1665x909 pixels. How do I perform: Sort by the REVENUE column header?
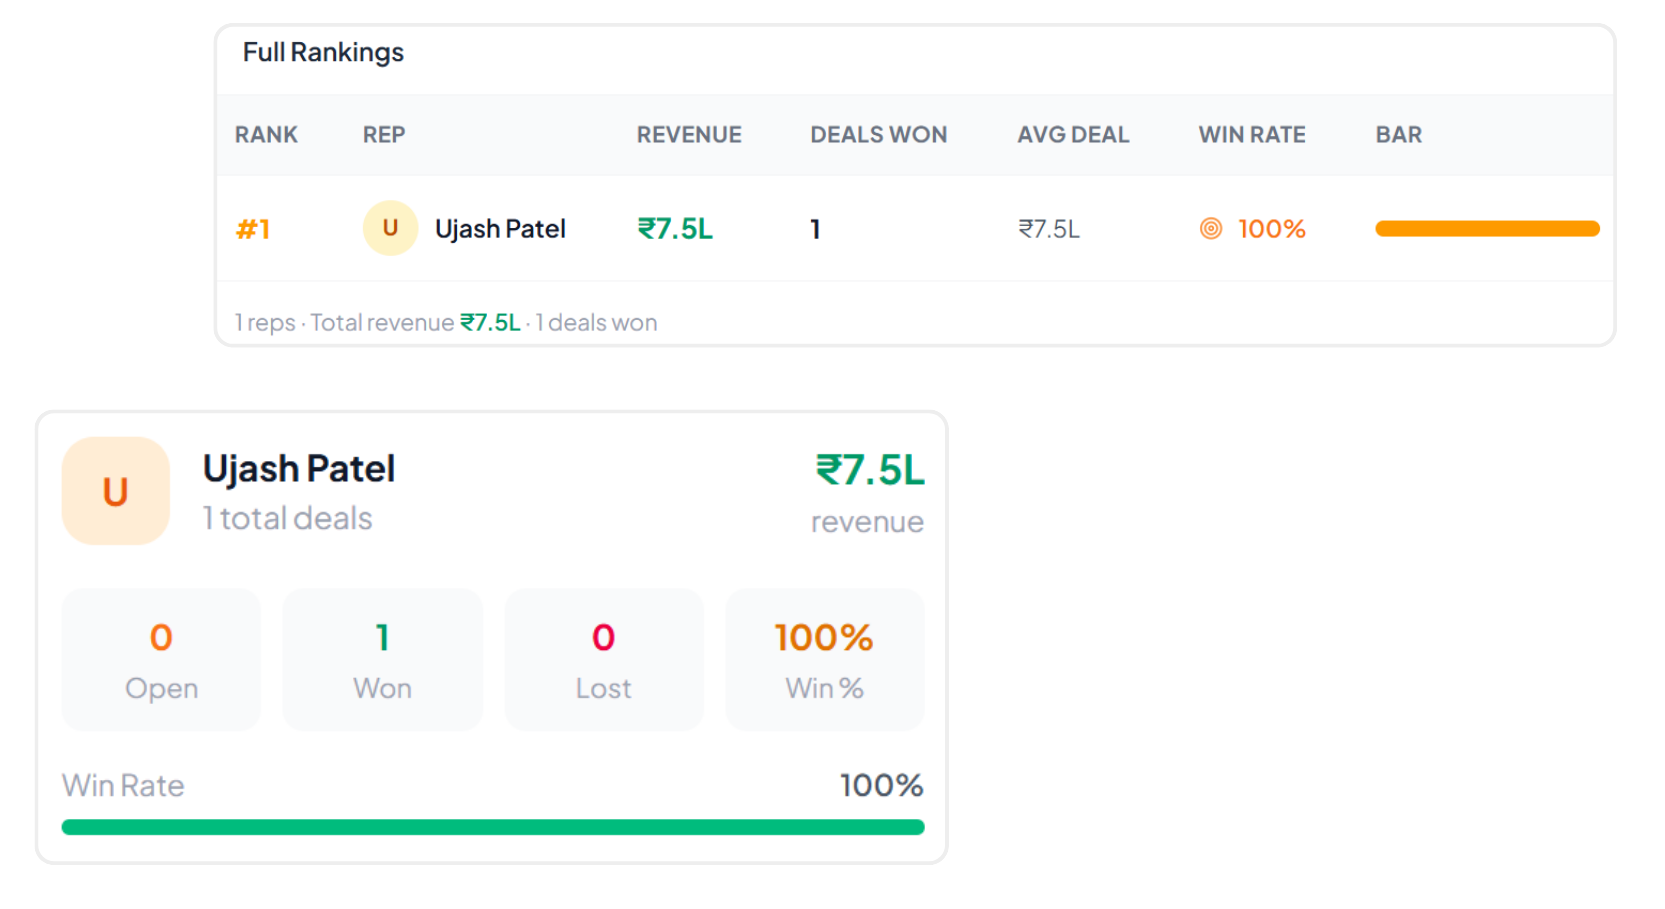click(x=689, y=135)
